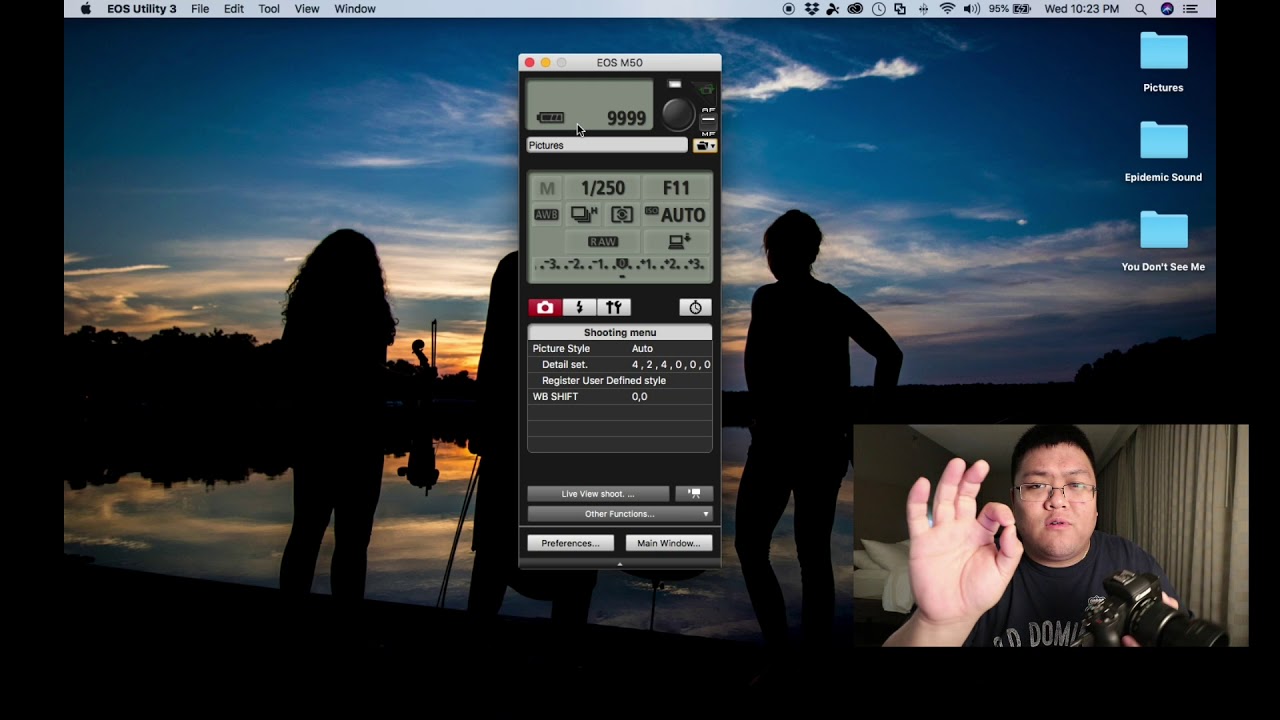
Task: Click the Live View shoot button
Action: click(598, 494)
